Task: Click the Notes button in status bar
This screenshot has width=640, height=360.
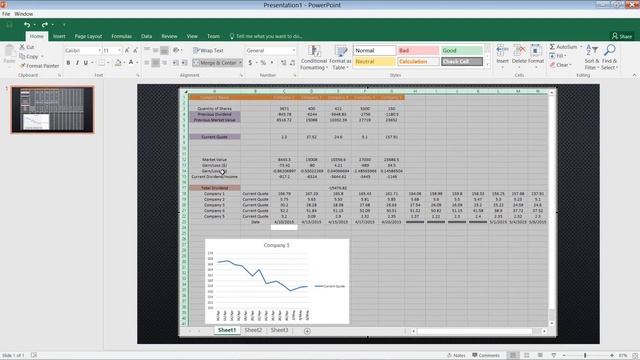Action: [x=456, y=356]
